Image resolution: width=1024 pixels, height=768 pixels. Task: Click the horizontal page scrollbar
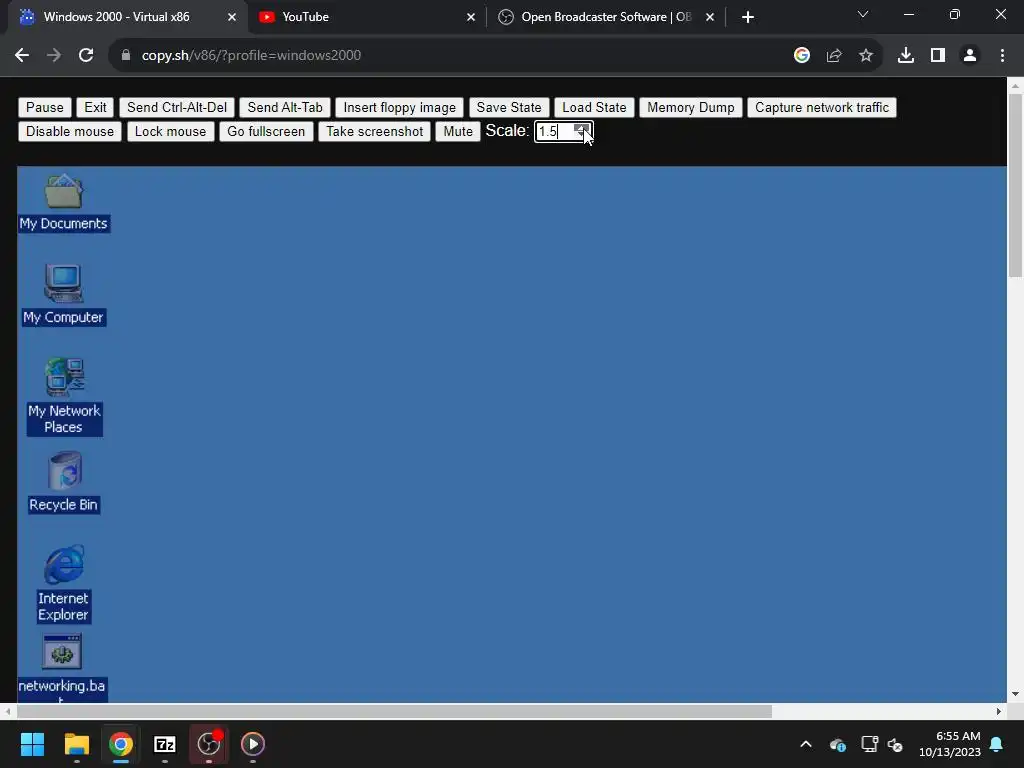(x=394, y=711)
